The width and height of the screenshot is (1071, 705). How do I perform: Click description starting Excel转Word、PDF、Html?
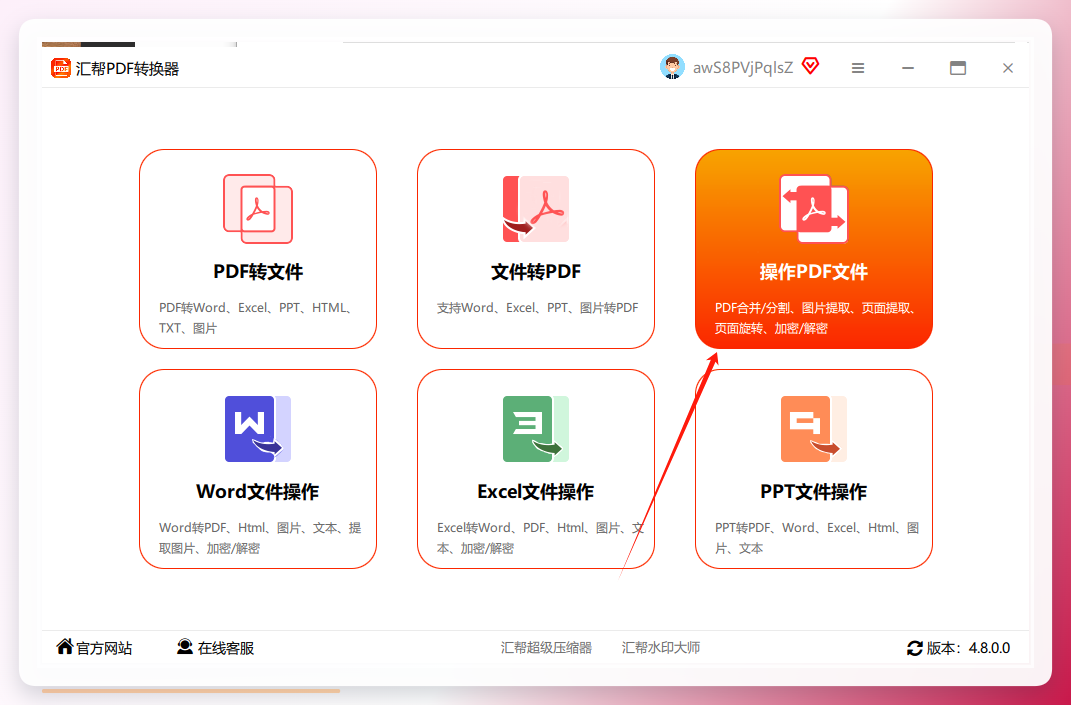(x=540, y=538)
